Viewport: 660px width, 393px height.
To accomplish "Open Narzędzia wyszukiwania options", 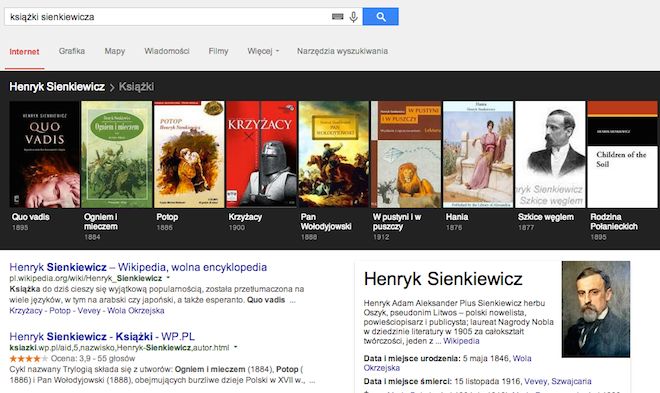I will pyautogui.click(x=342, y=51).
